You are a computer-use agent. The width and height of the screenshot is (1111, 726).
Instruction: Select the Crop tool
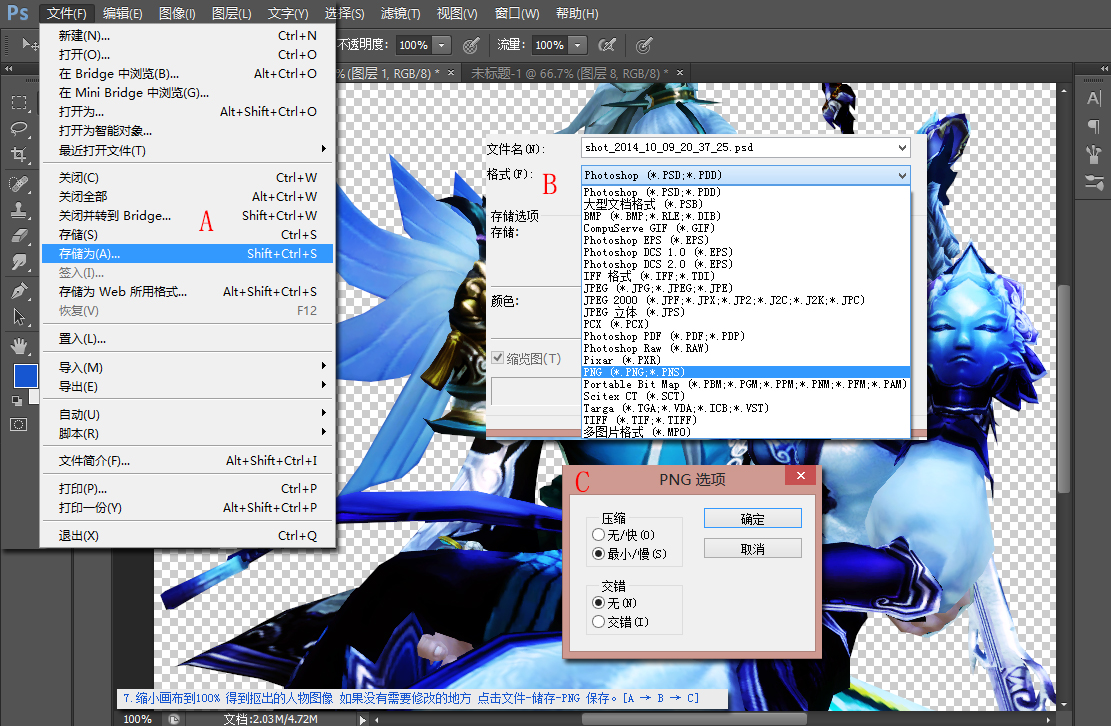(x=19, y=154)
